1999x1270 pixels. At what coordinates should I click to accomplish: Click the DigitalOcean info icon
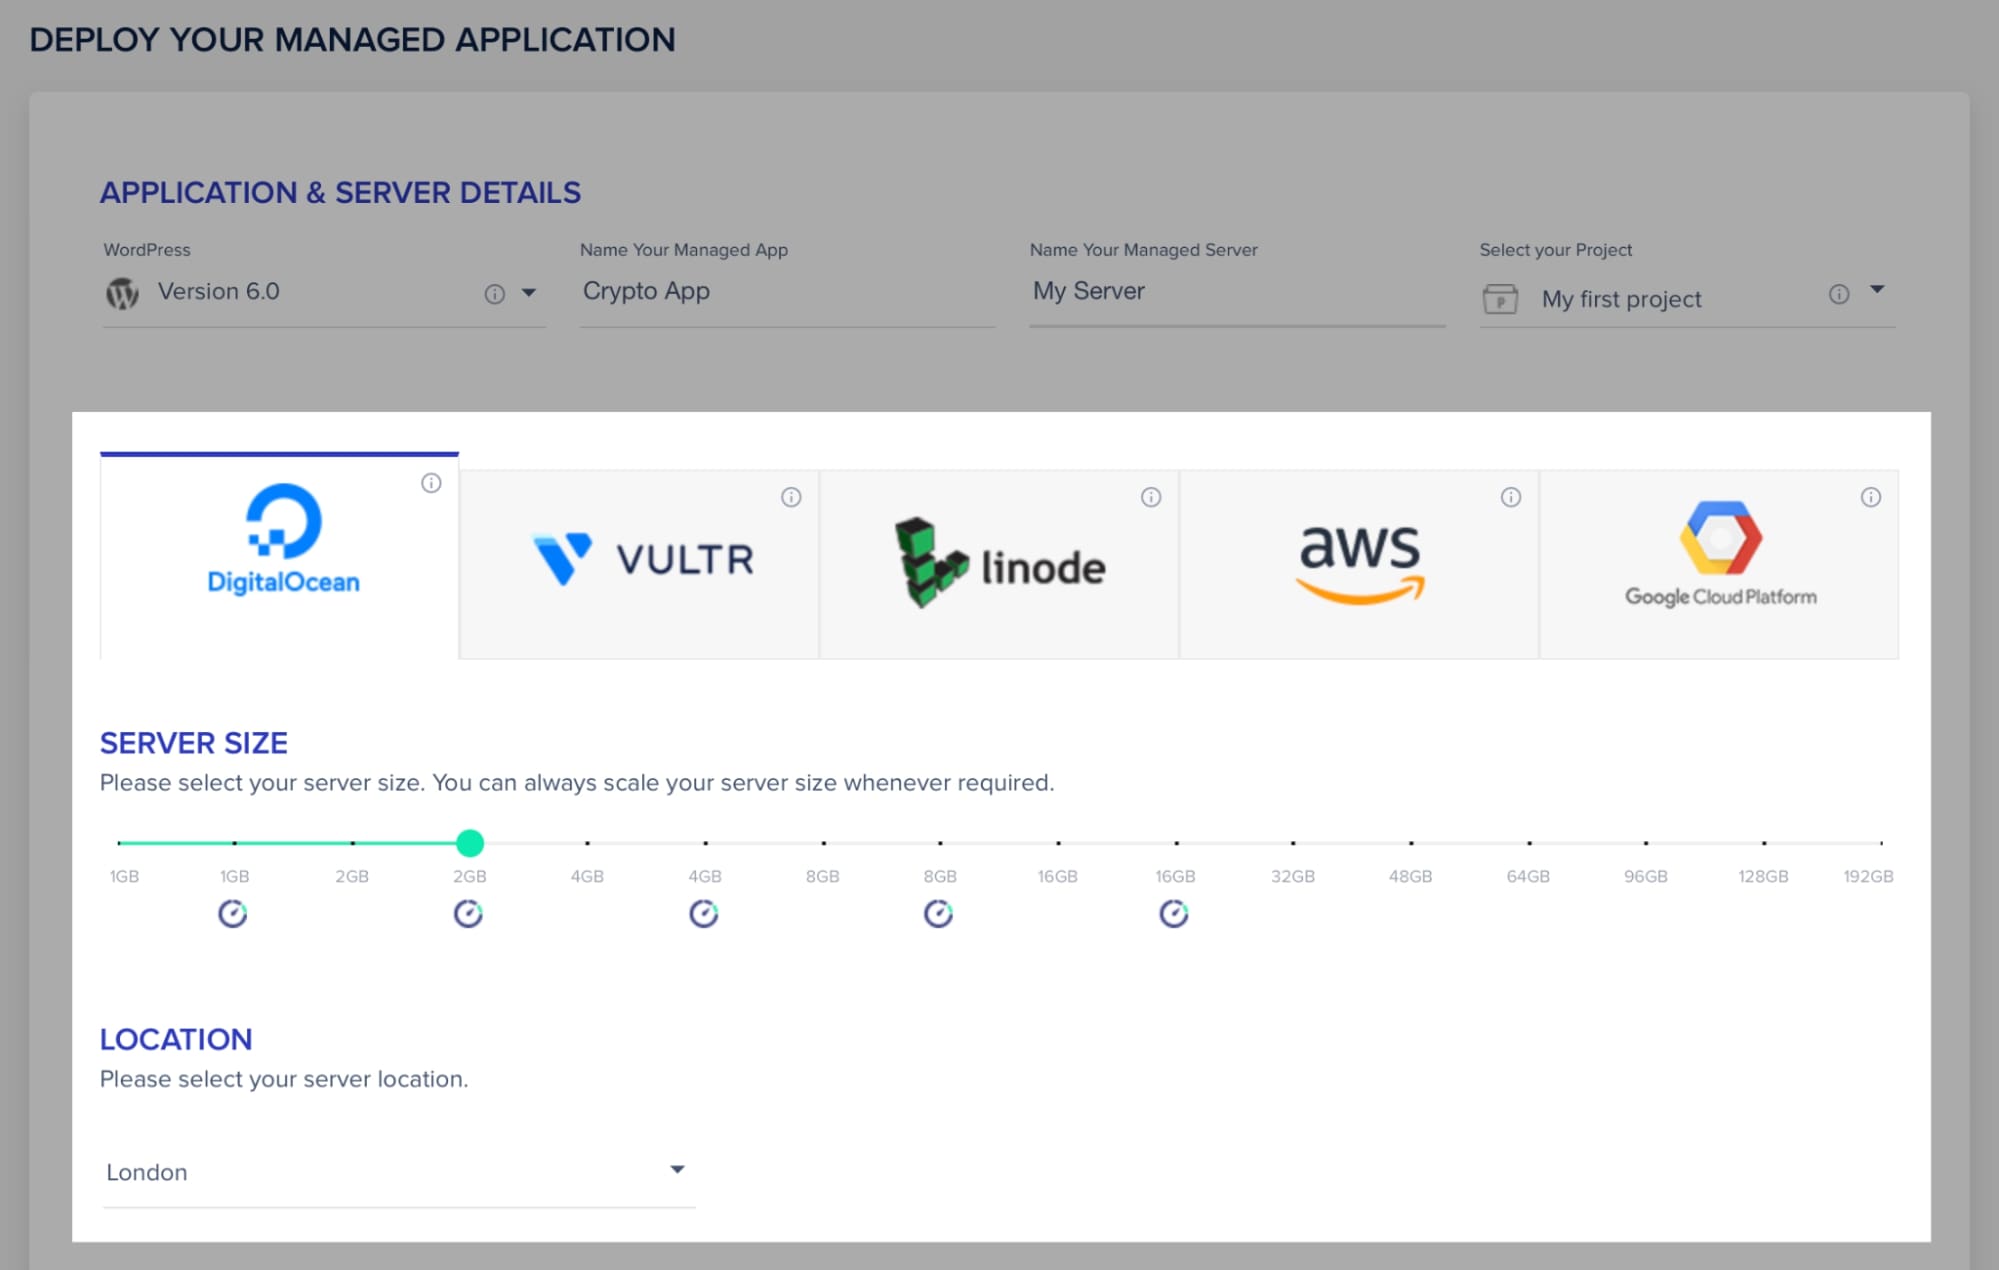[431, 483]
